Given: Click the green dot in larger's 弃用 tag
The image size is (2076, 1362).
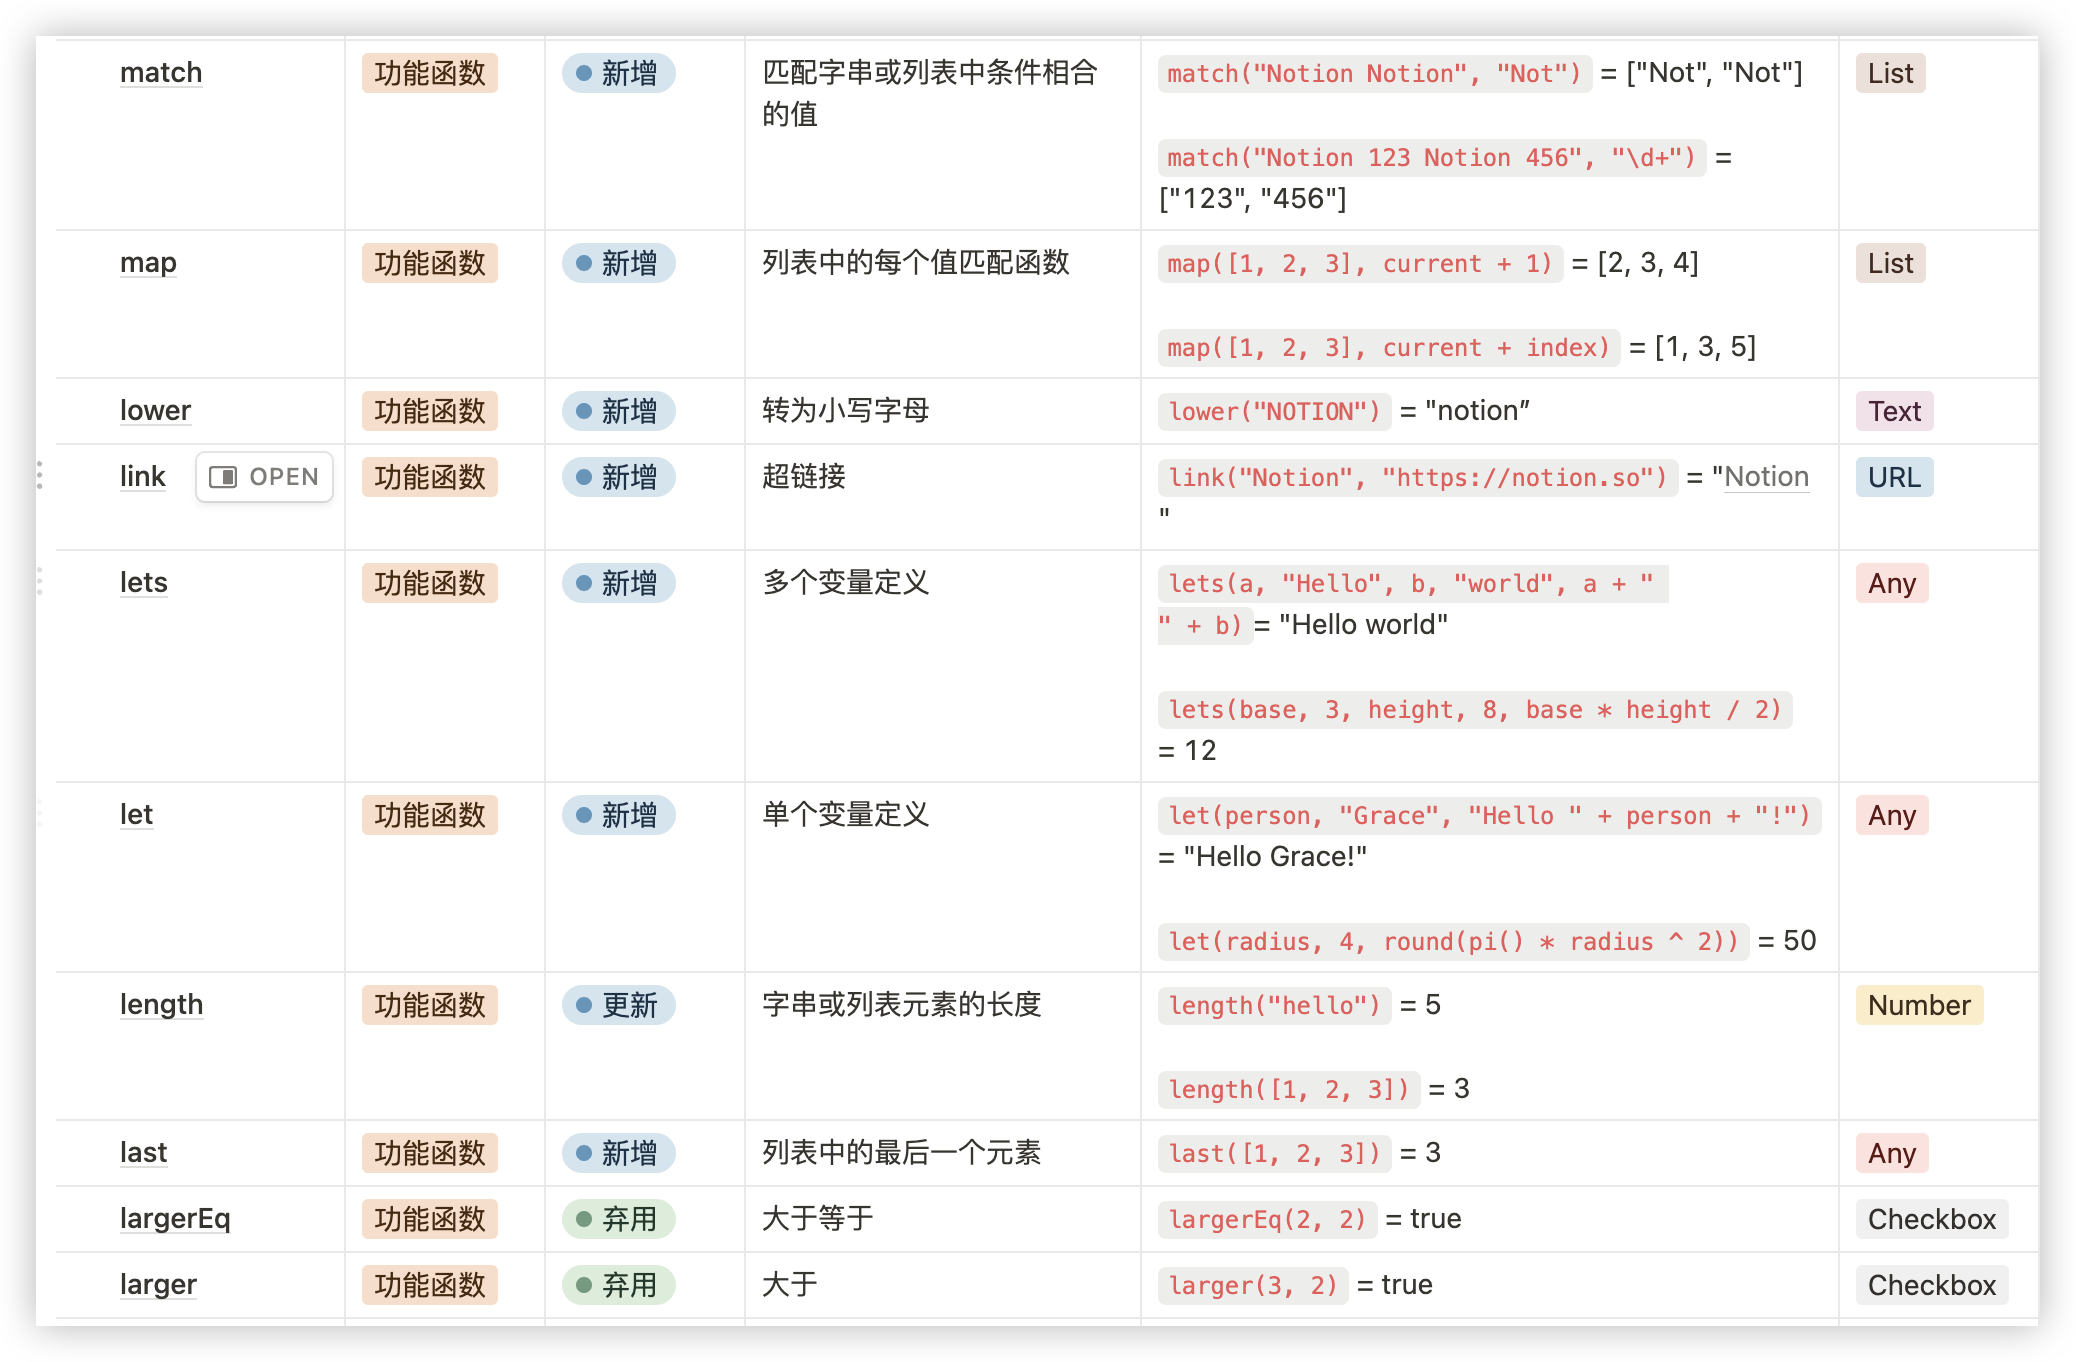Looking at the screenshot, I should [x=585, y=1285].
